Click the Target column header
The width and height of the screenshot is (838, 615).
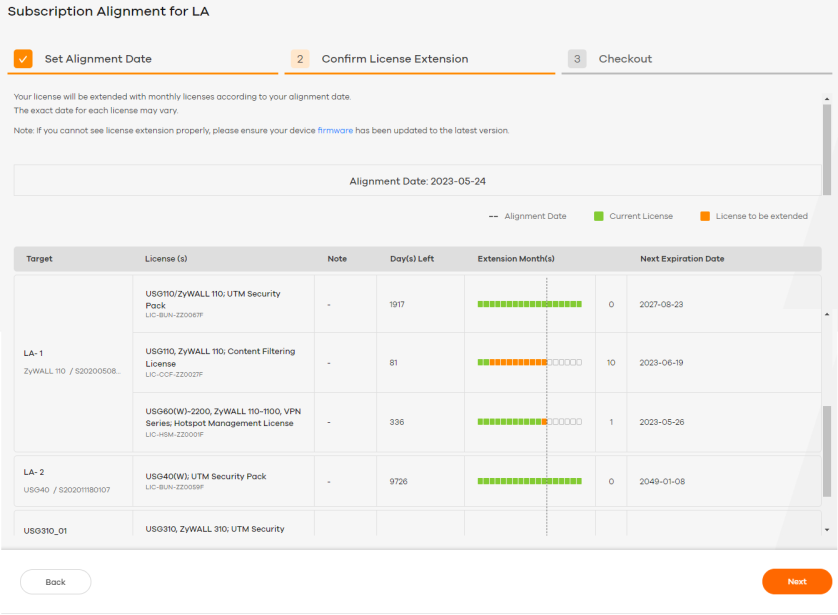coord(39,259)
